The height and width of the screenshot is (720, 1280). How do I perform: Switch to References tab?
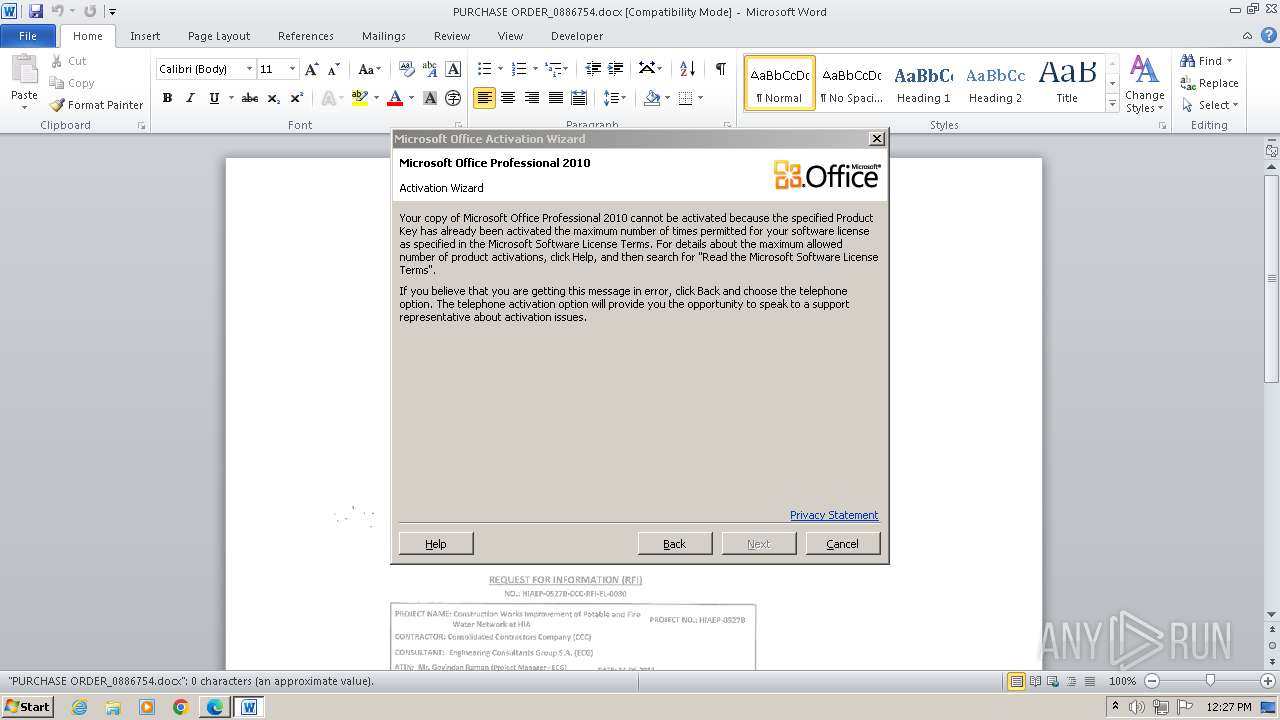point(306,36)
